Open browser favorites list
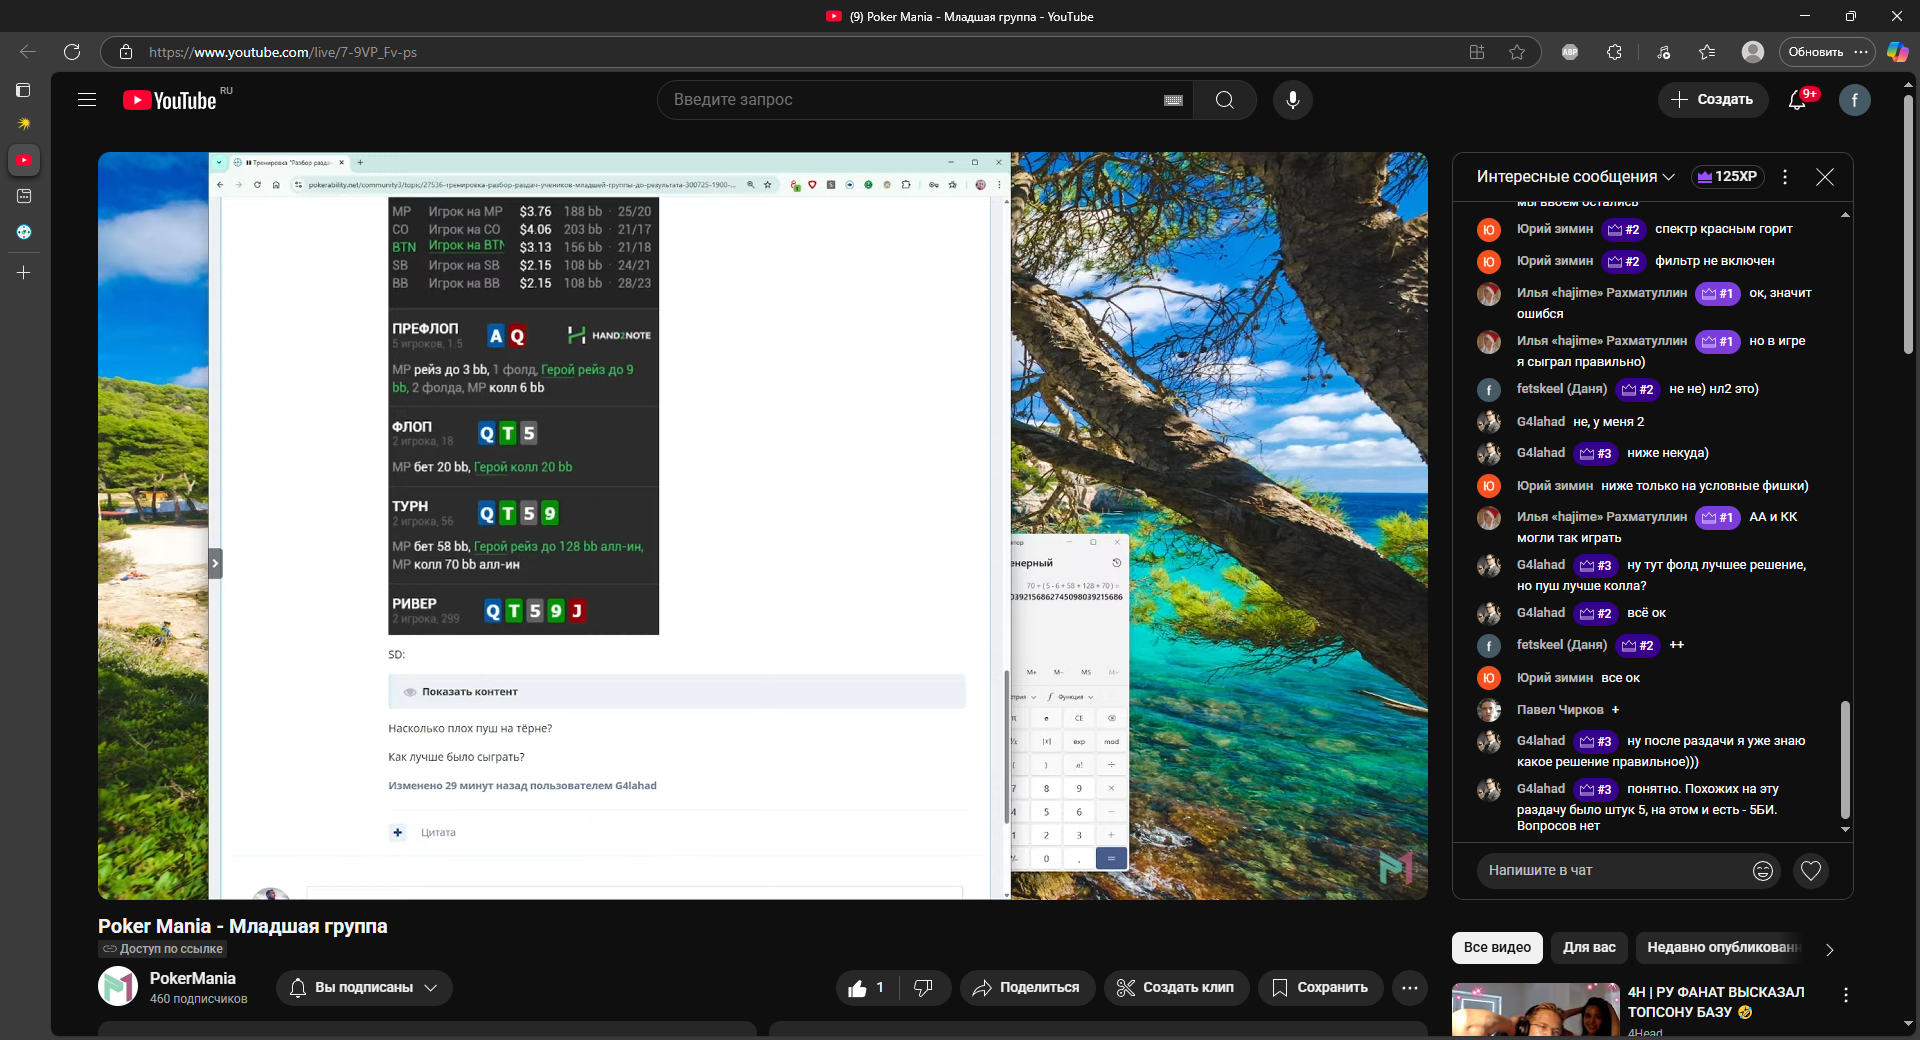This screenshot has height=1040, width=1920. click(1707, 52)
